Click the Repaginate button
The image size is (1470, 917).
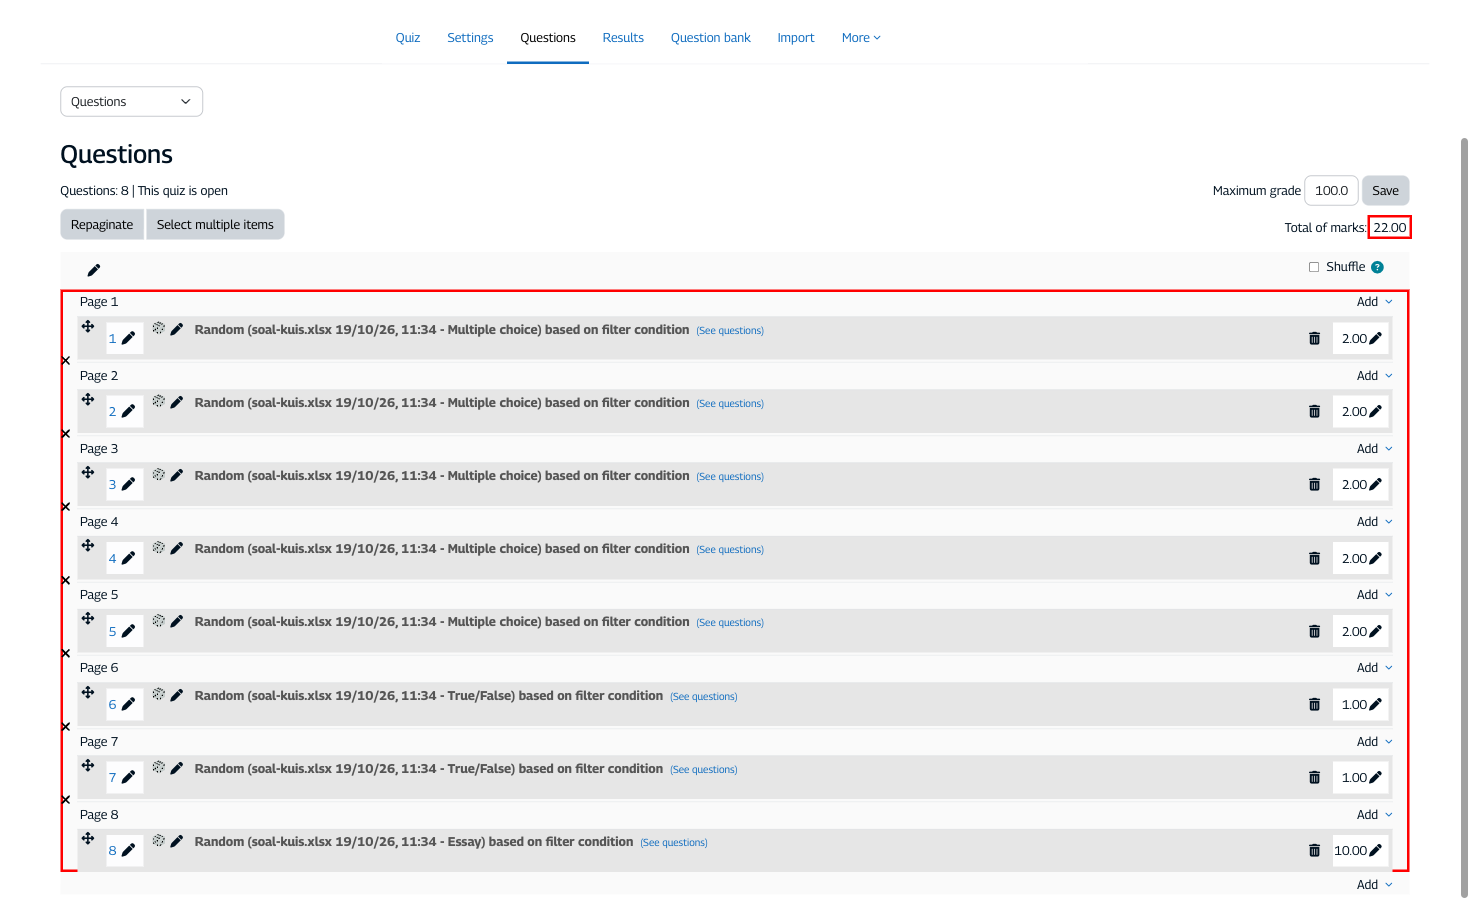(102, 225)
